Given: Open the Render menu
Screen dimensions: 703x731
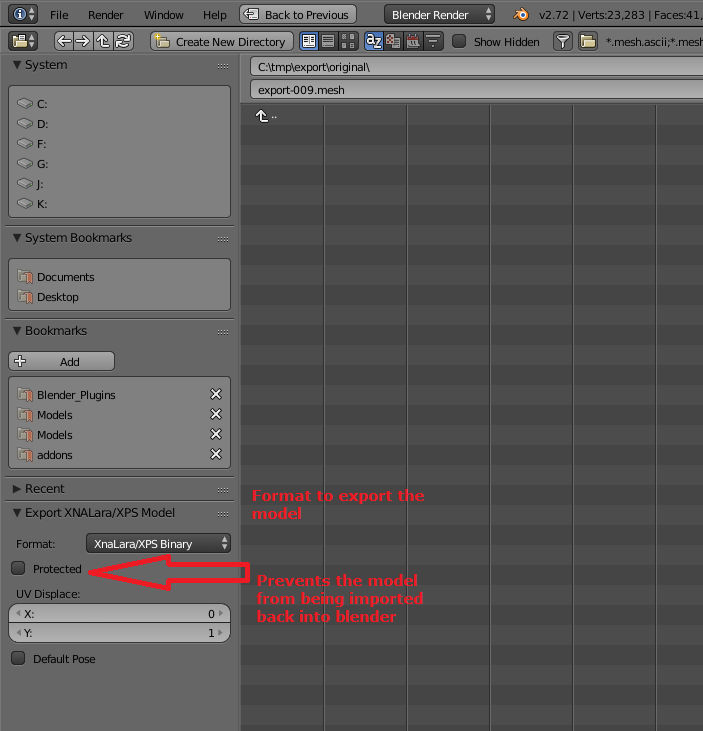Looking at the screenshot, I should (x=105, y=15).
